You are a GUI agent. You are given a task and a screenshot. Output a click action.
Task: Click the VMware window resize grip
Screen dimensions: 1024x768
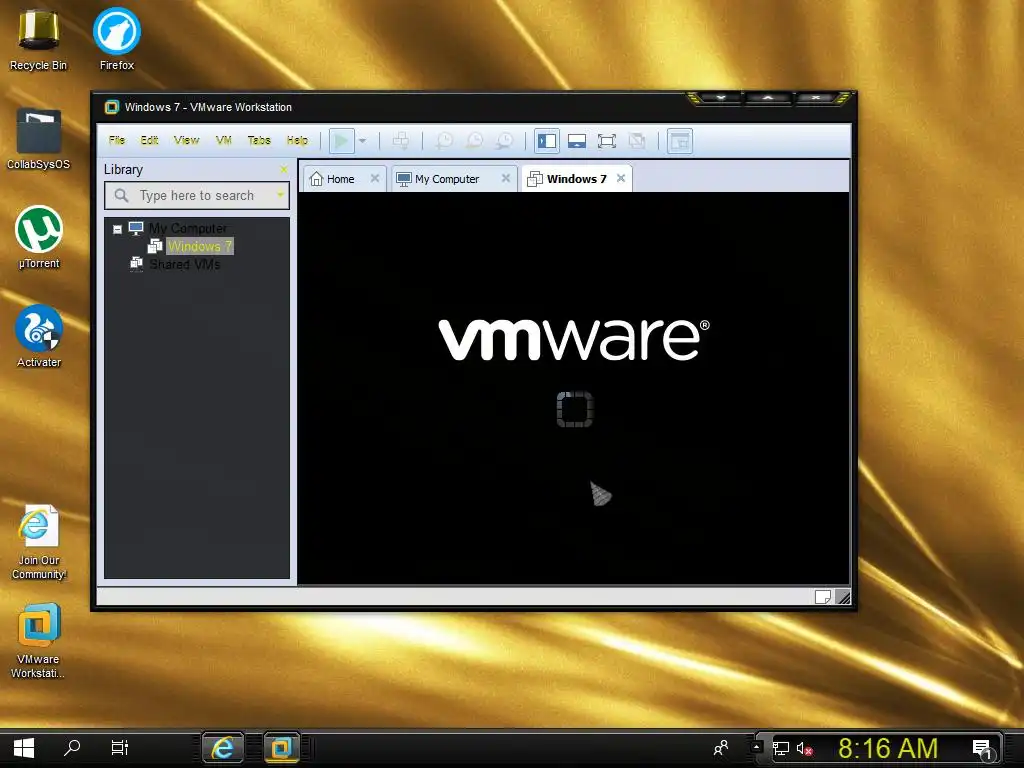coord(843,597)
